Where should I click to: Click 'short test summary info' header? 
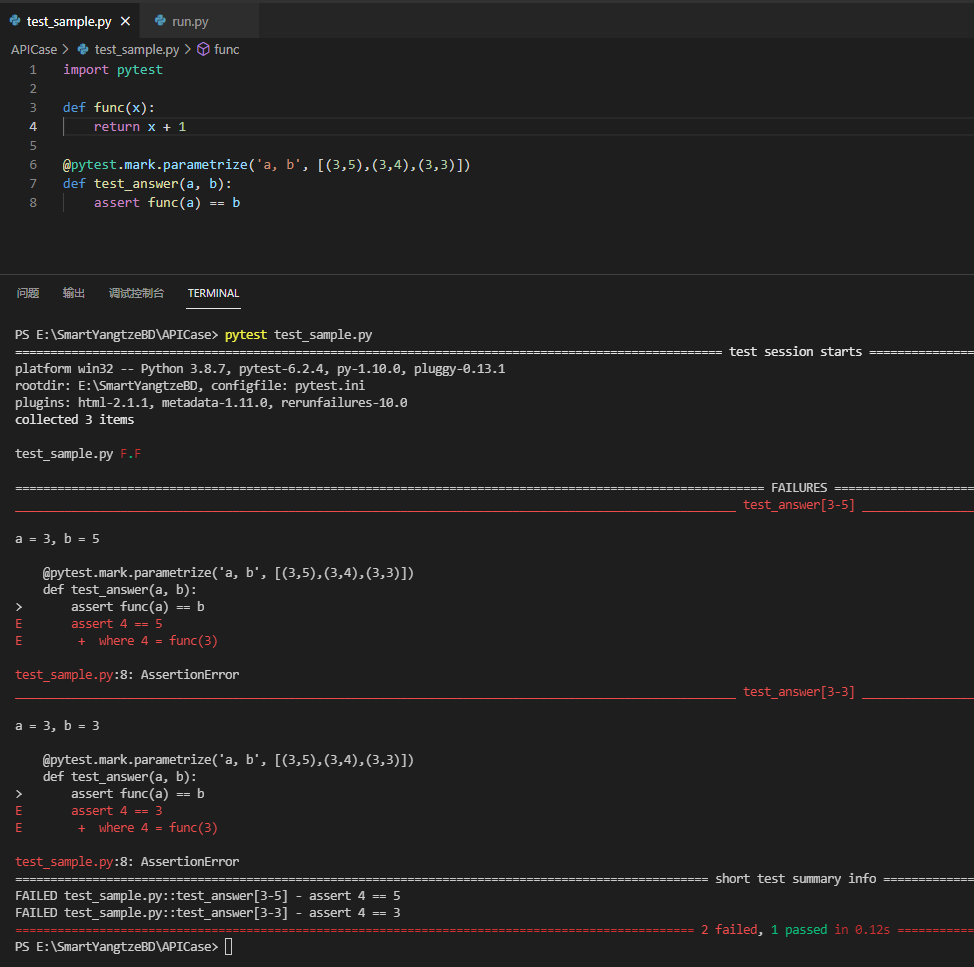[796, 879]
